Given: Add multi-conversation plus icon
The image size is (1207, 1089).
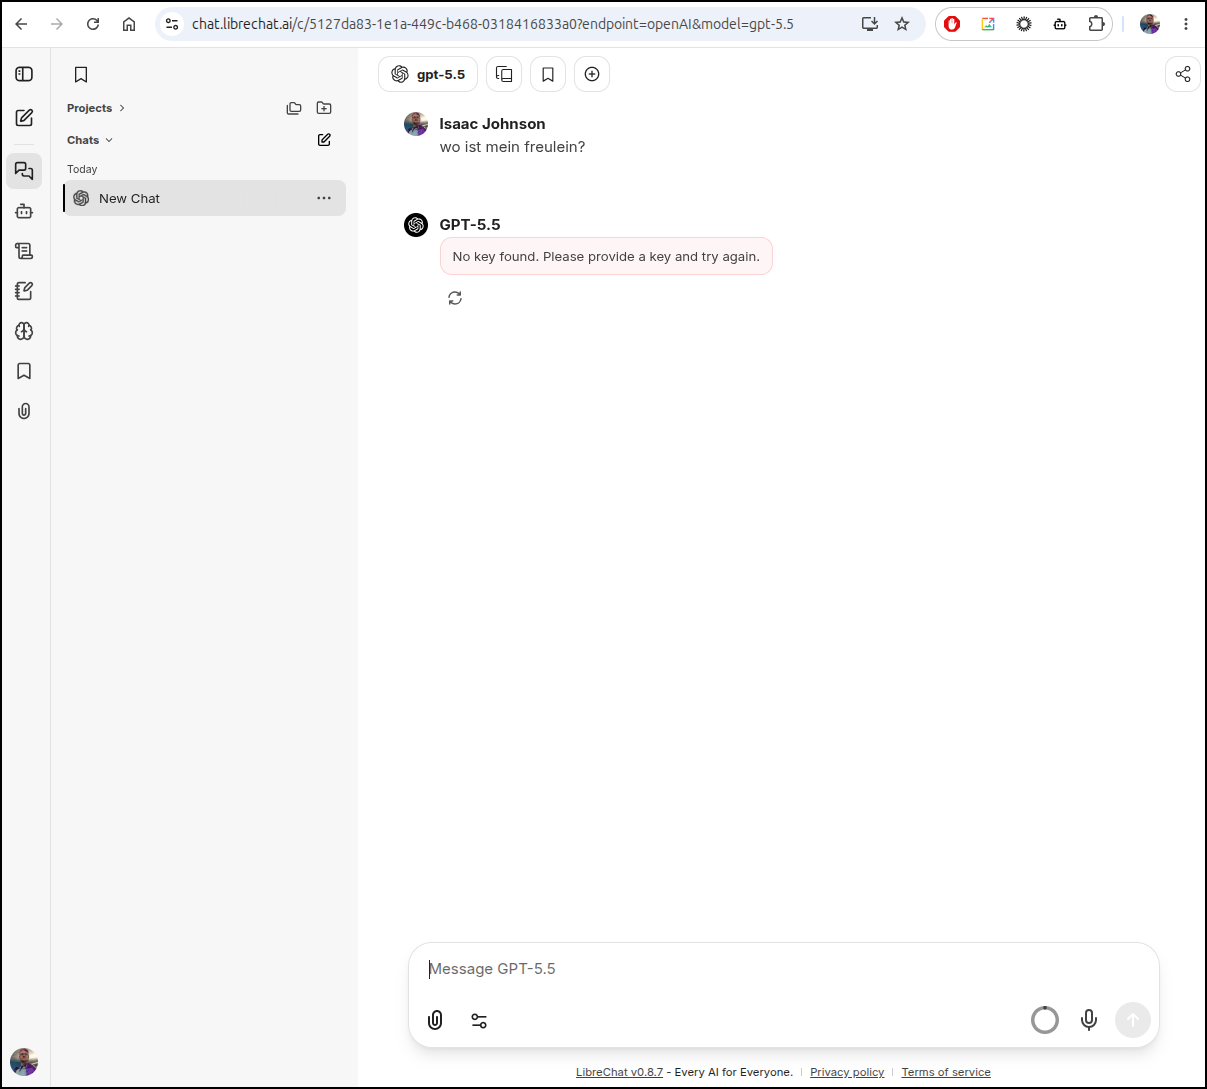Looking at the screenshot, I should point(592,74).
